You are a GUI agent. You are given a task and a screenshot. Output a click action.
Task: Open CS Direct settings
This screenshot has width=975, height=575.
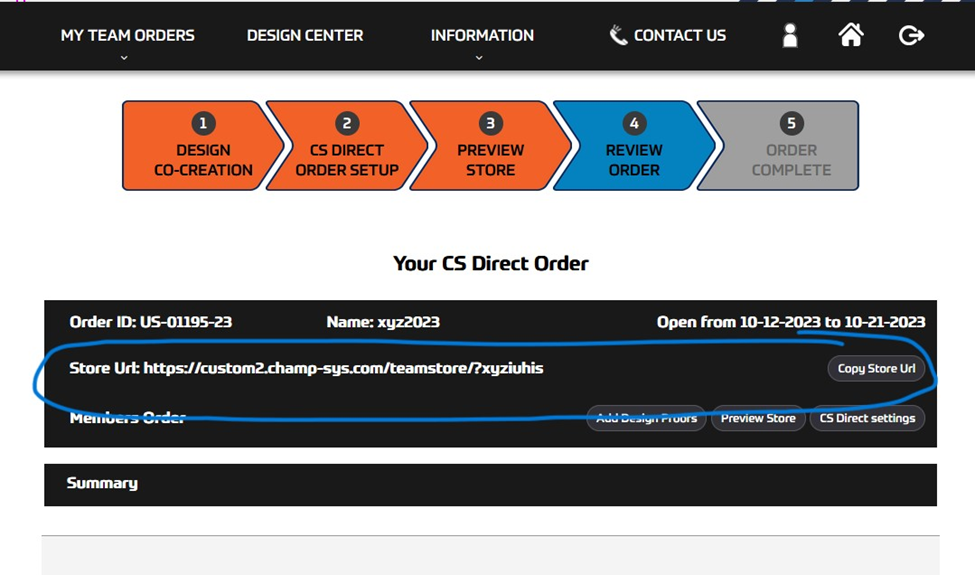click(867, 418)
